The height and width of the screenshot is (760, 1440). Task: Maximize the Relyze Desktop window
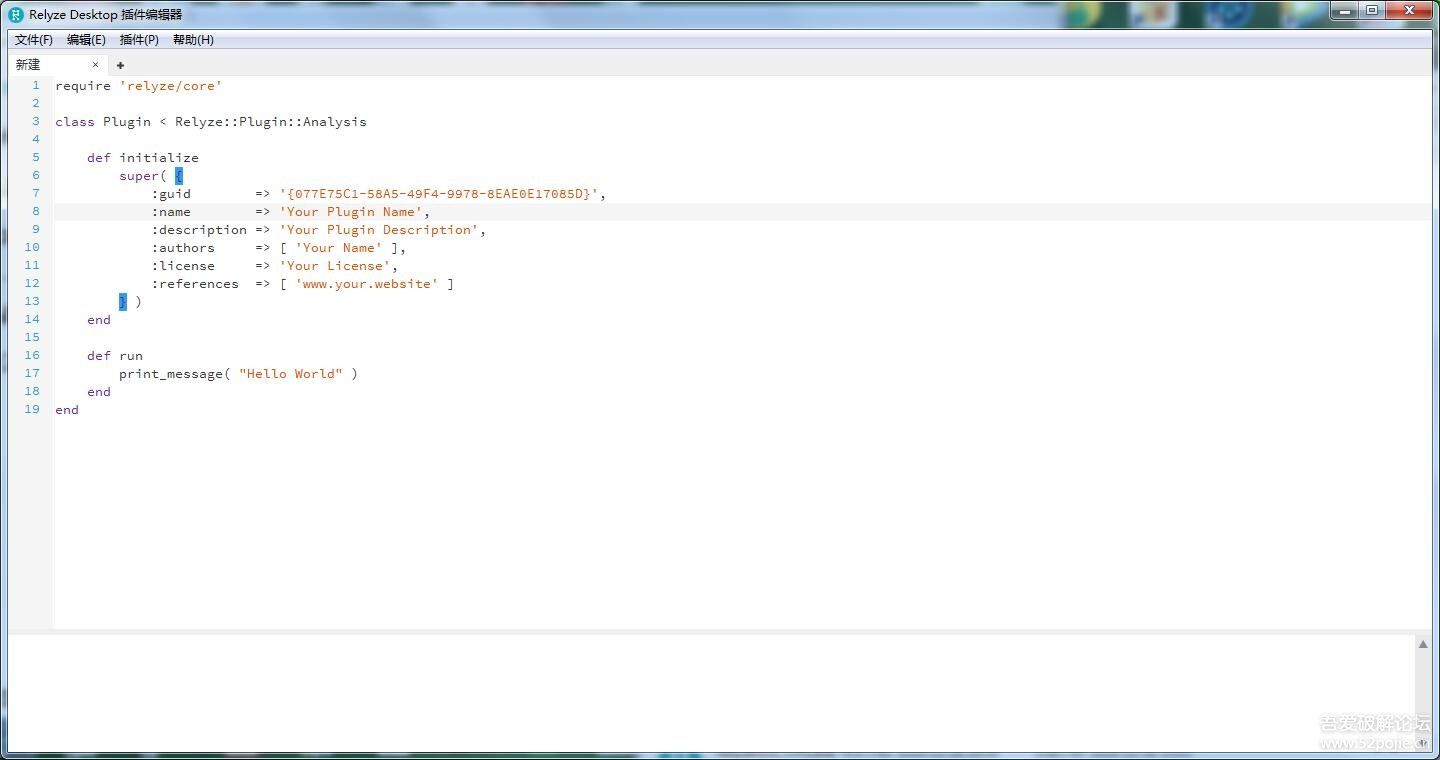point(1372,11)
